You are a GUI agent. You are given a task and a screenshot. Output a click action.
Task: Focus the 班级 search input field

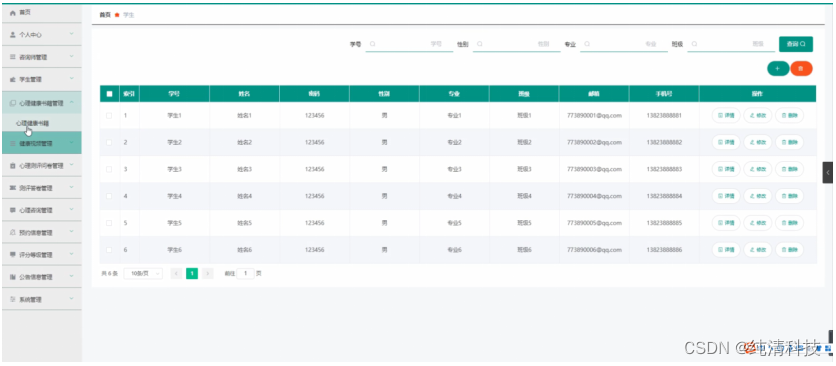[x=731, y=44]
